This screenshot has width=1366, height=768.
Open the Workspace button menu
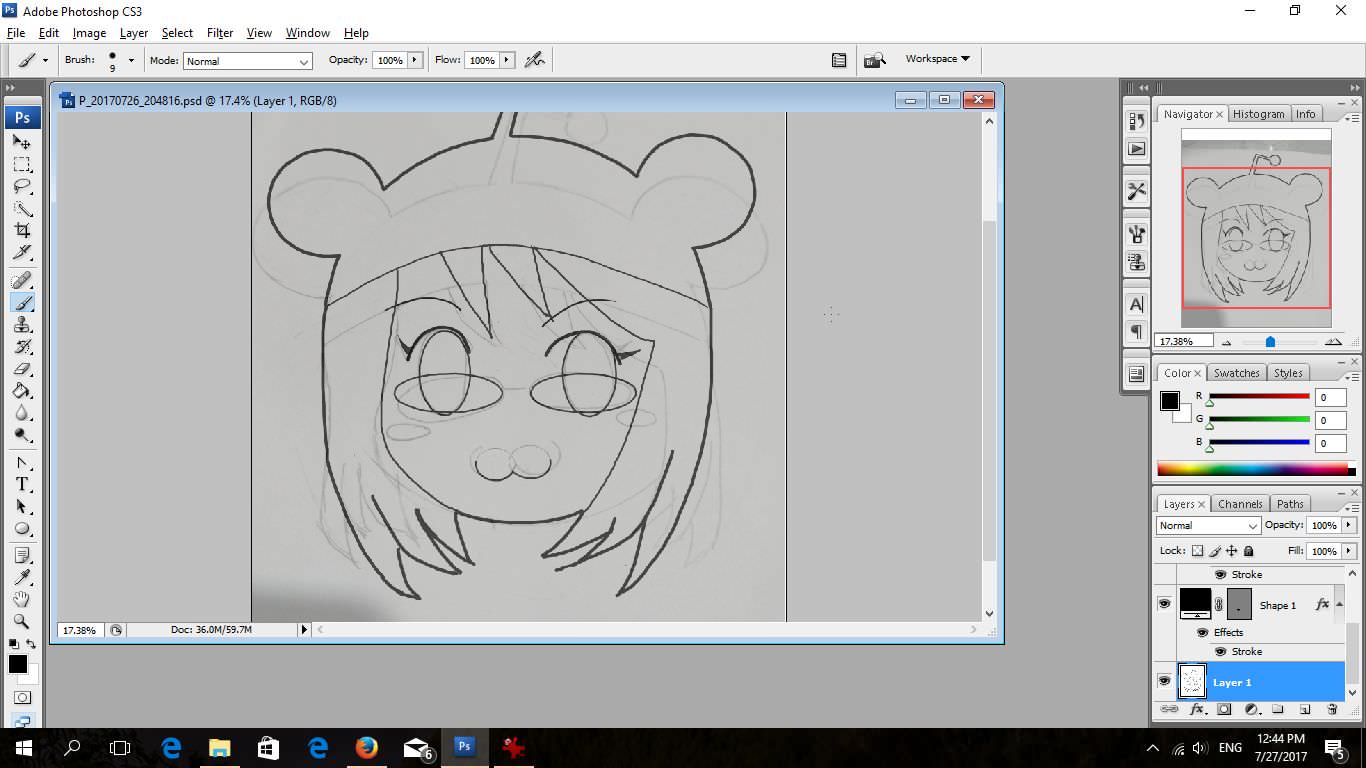tap(937, 59)
